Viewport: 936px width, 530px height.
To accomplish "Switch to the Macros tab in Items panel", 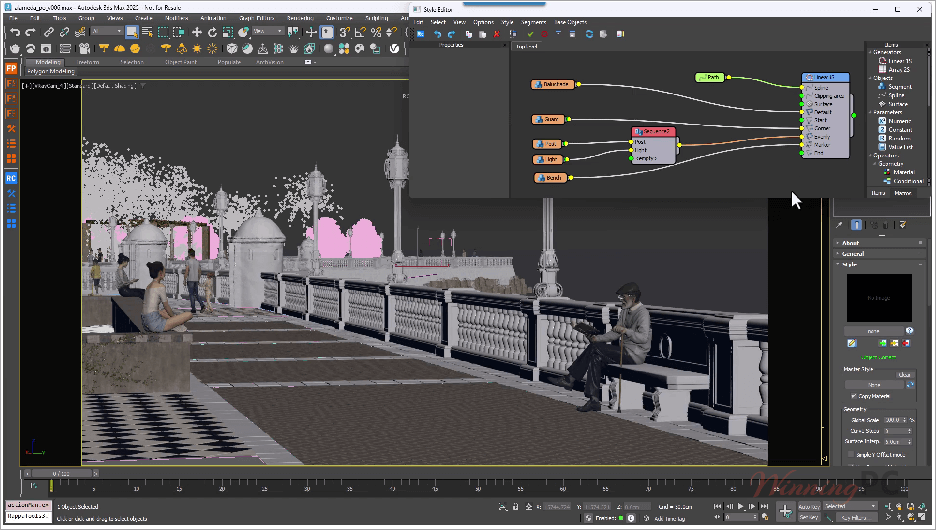I will (903, 193).
